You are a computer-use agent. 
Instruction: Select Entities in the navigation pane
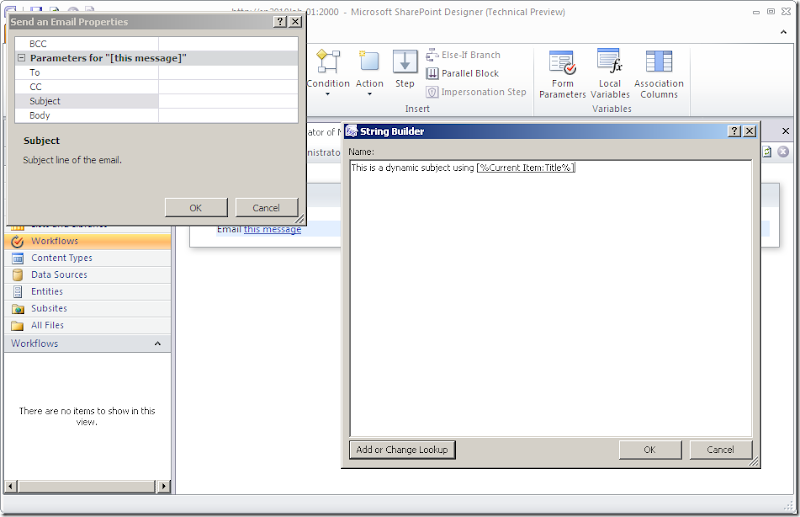(88, 291)
